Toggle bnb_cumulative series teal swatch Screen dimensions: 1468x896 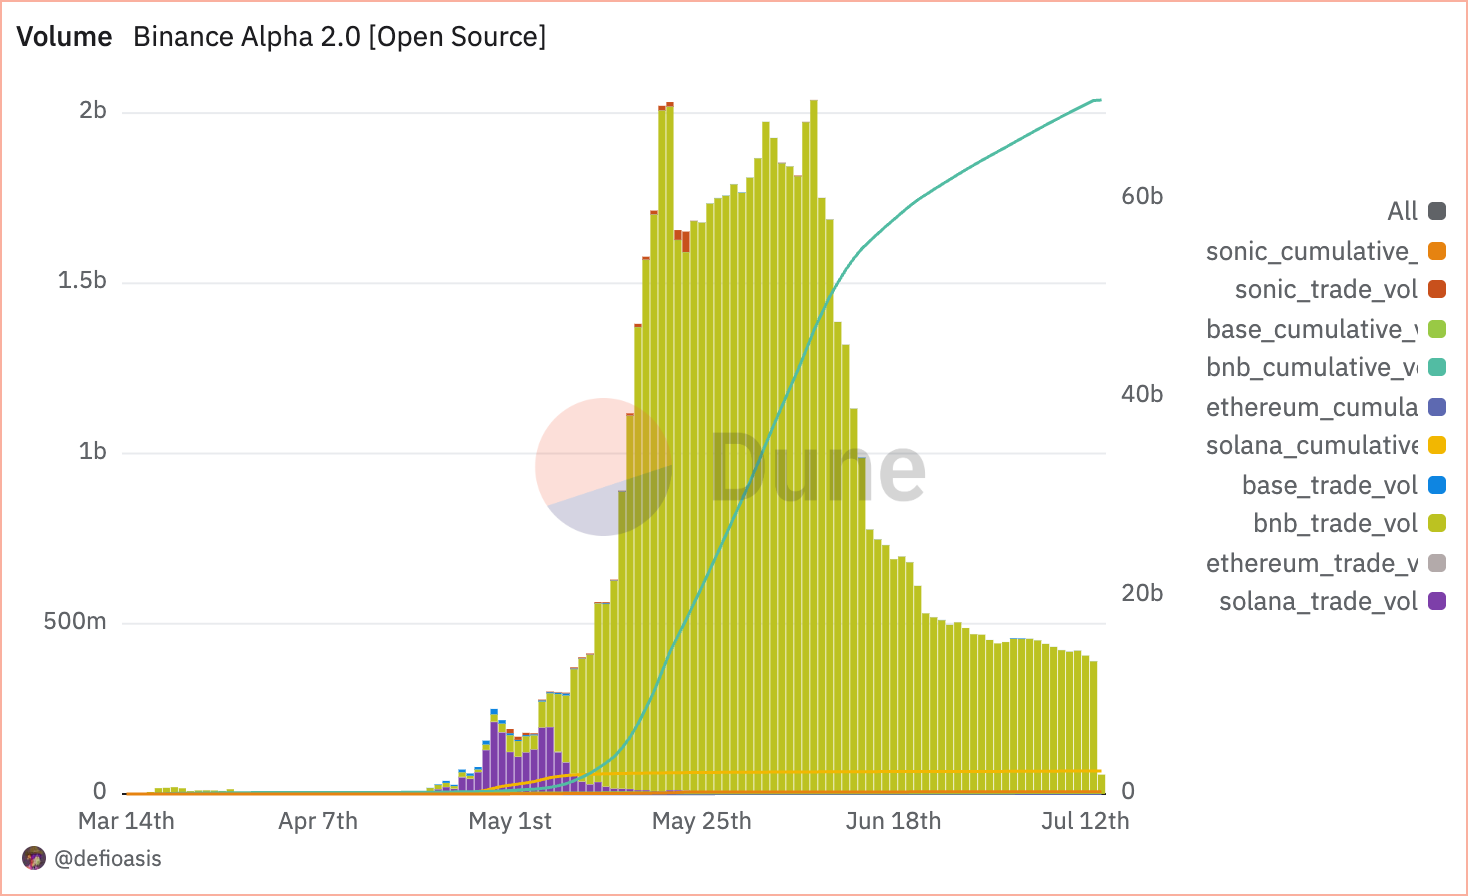[1437, 367]
